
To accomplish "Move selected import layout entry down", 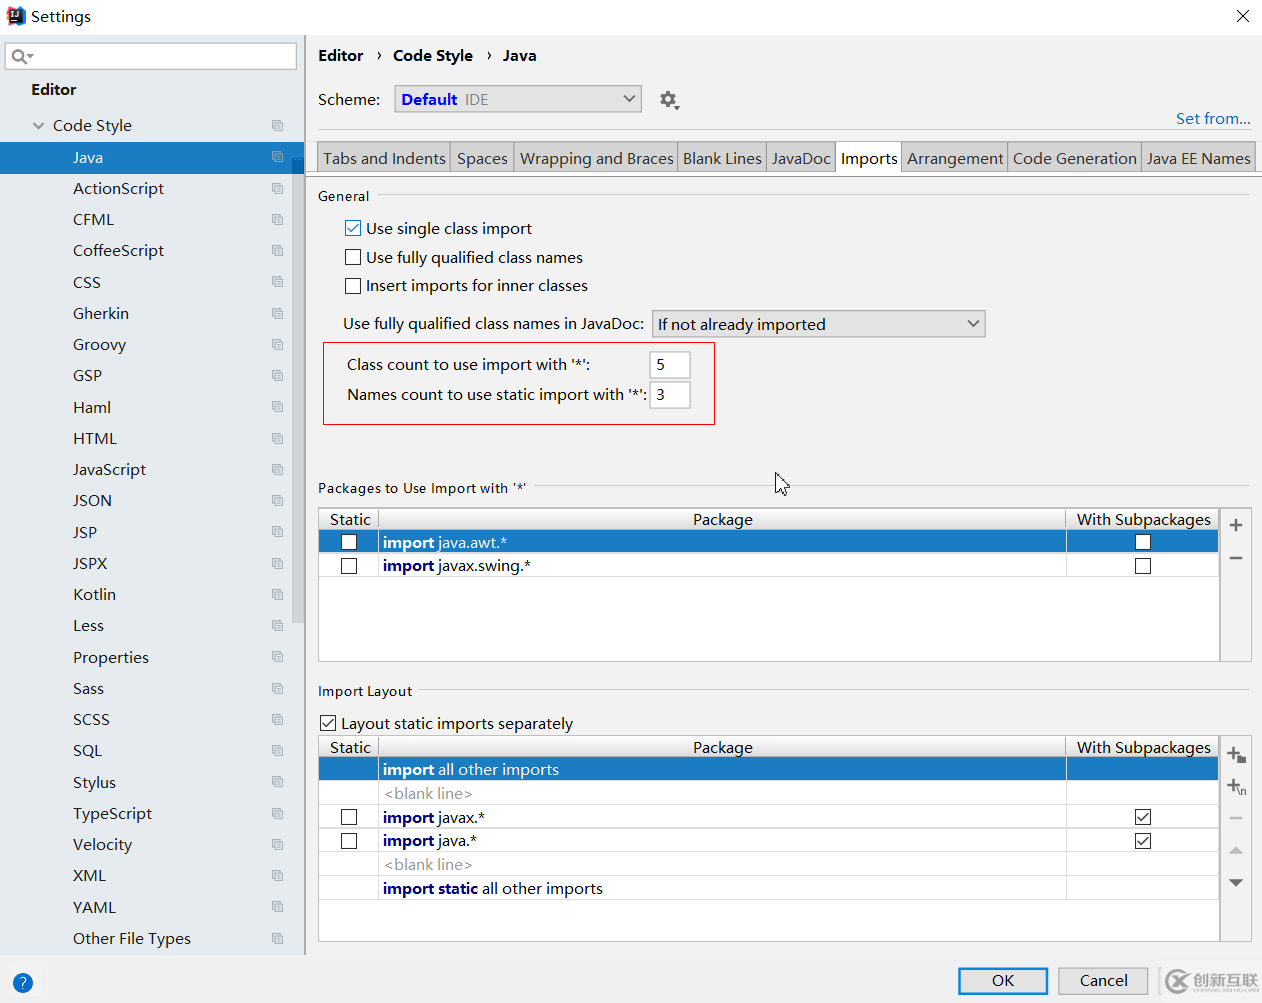I will (1236, 882).
